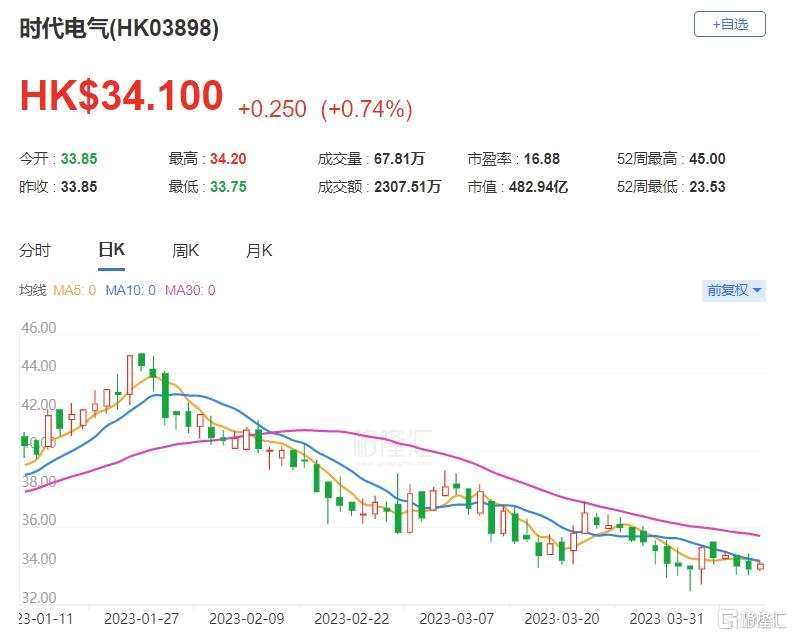Click the 最高 value 34.20
This screenshot has height=636, width=793.
click(x=228, y=159)
